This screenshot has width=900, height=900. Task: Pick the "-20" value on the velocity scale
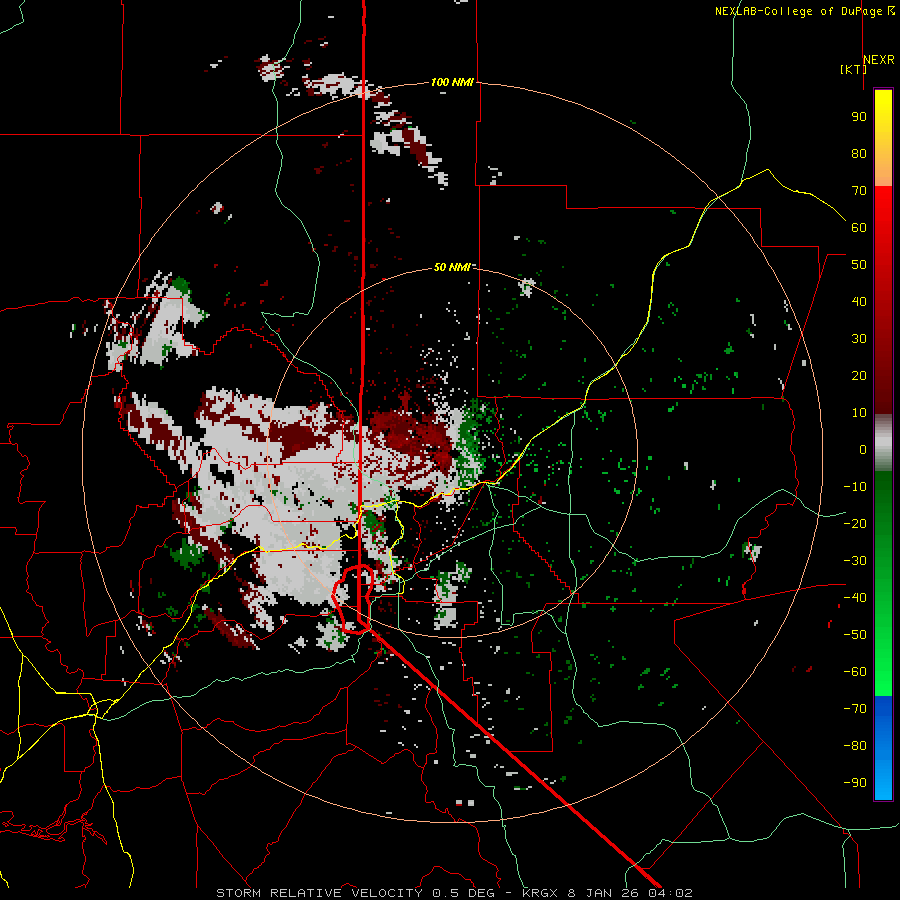(855, 524)
